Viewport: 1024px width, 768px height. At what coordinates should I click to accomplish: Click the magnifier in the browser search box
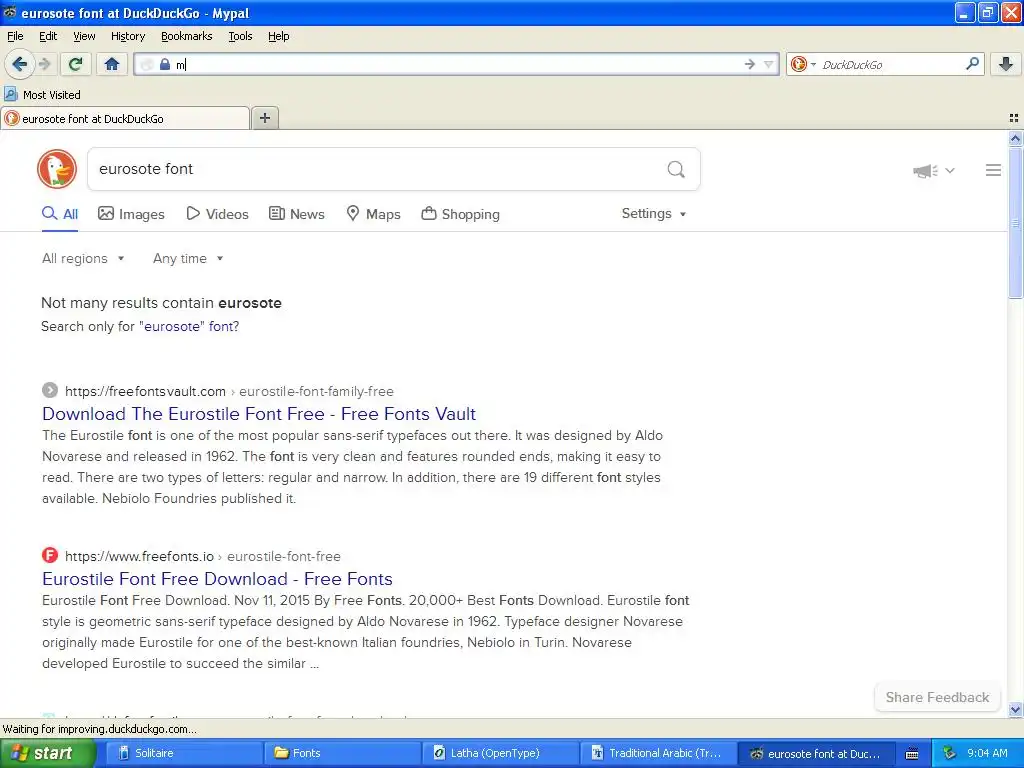point(972,63)
